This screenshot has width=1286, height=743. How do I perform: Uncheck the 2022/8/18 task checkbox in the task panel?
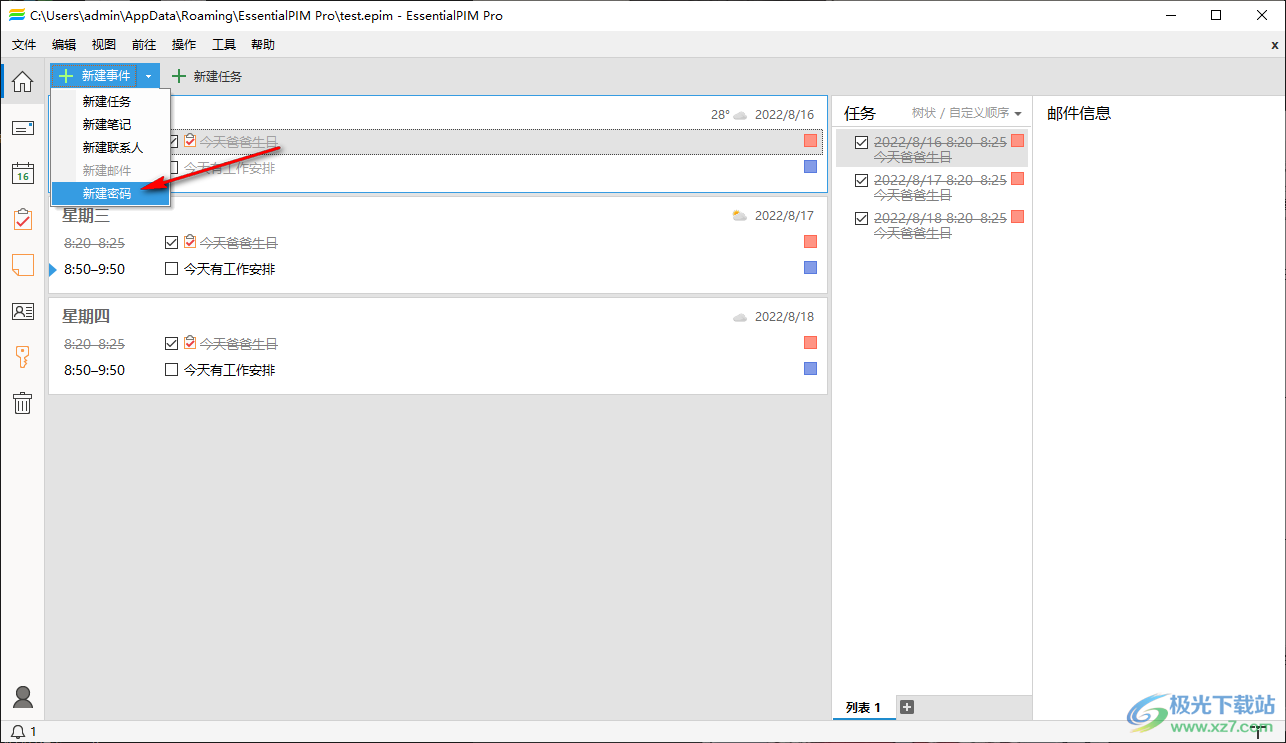[x=861, y=219]
